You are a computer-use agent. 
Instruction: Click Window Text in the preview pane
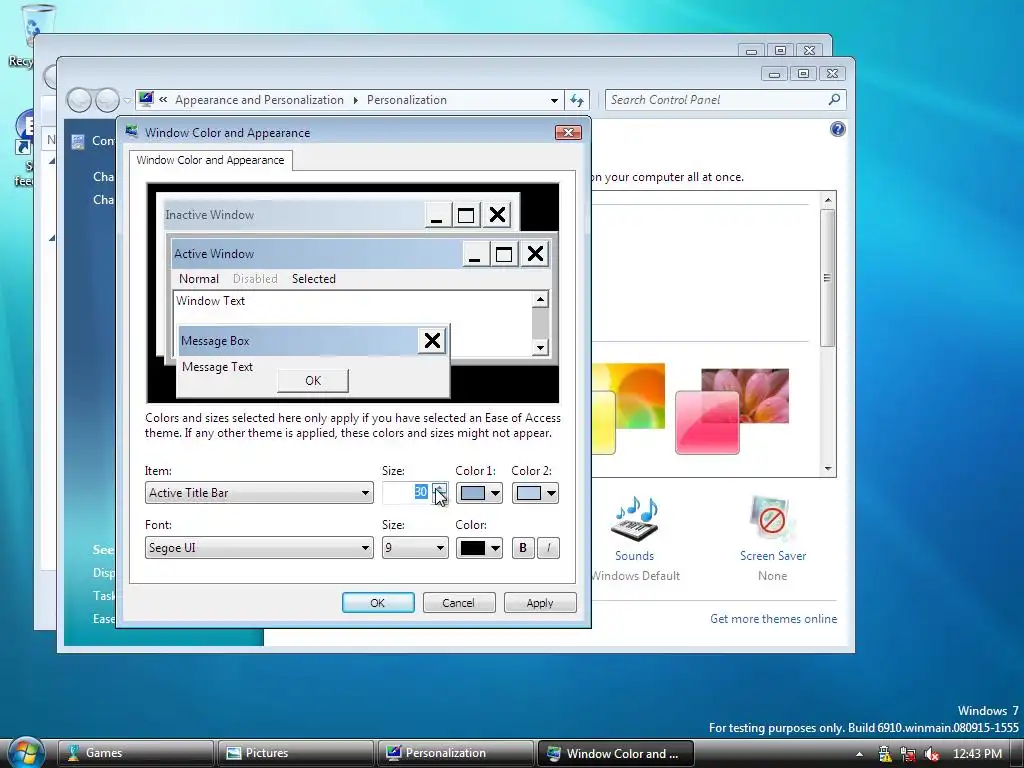click(x=210, y=301)
